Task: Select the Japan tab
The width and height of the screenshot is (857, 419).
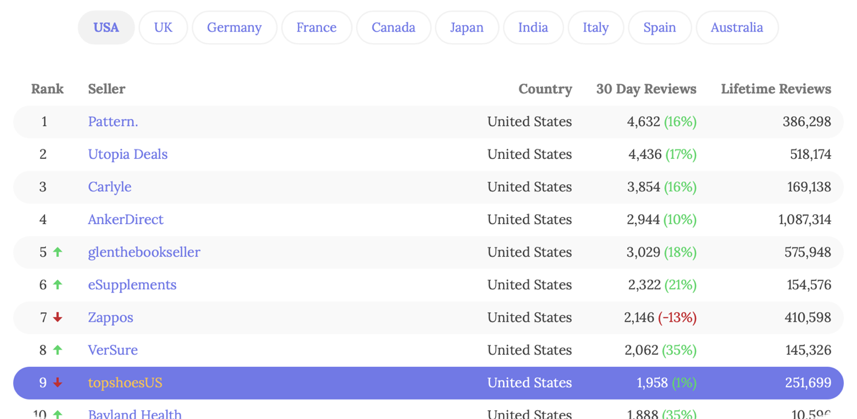Action: tap(466, 28)
